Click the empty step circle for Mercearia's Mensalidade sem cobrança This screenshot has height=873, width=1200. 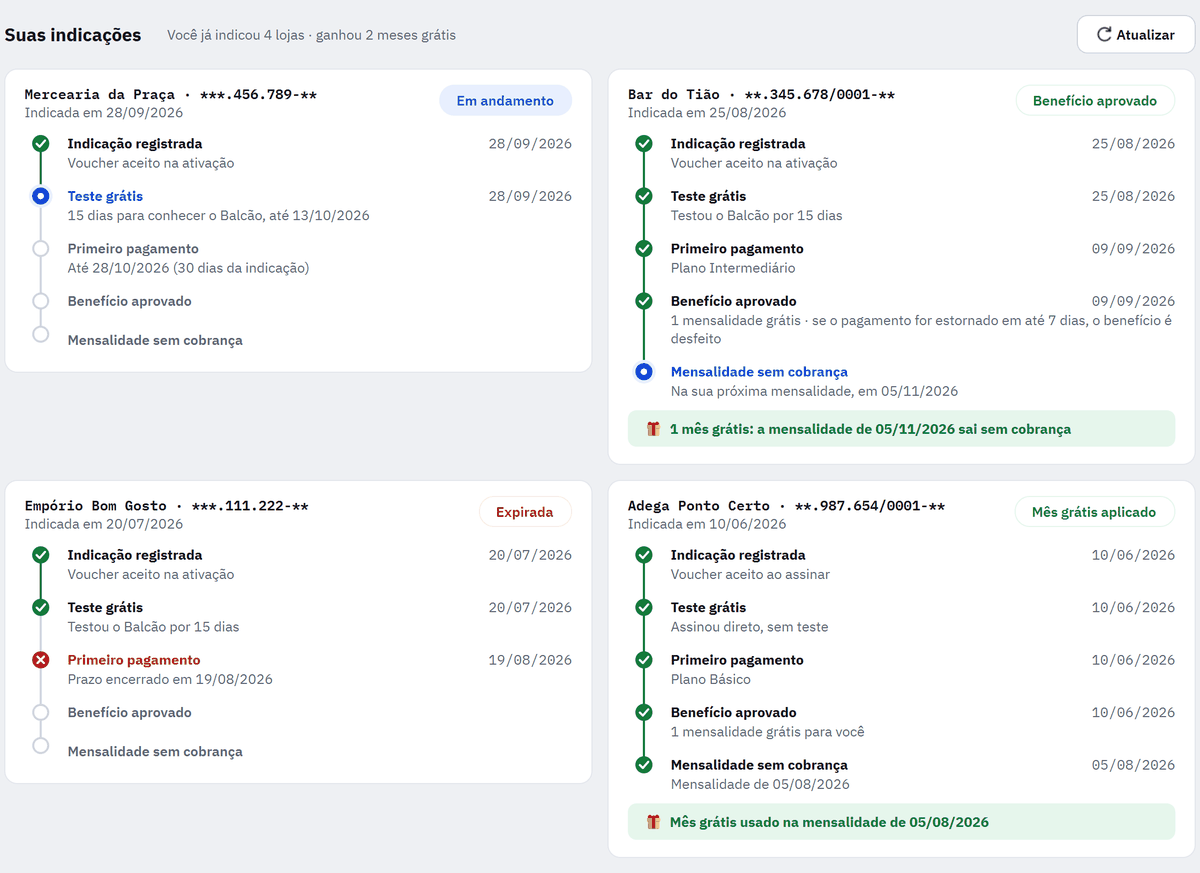coord(40,334)
